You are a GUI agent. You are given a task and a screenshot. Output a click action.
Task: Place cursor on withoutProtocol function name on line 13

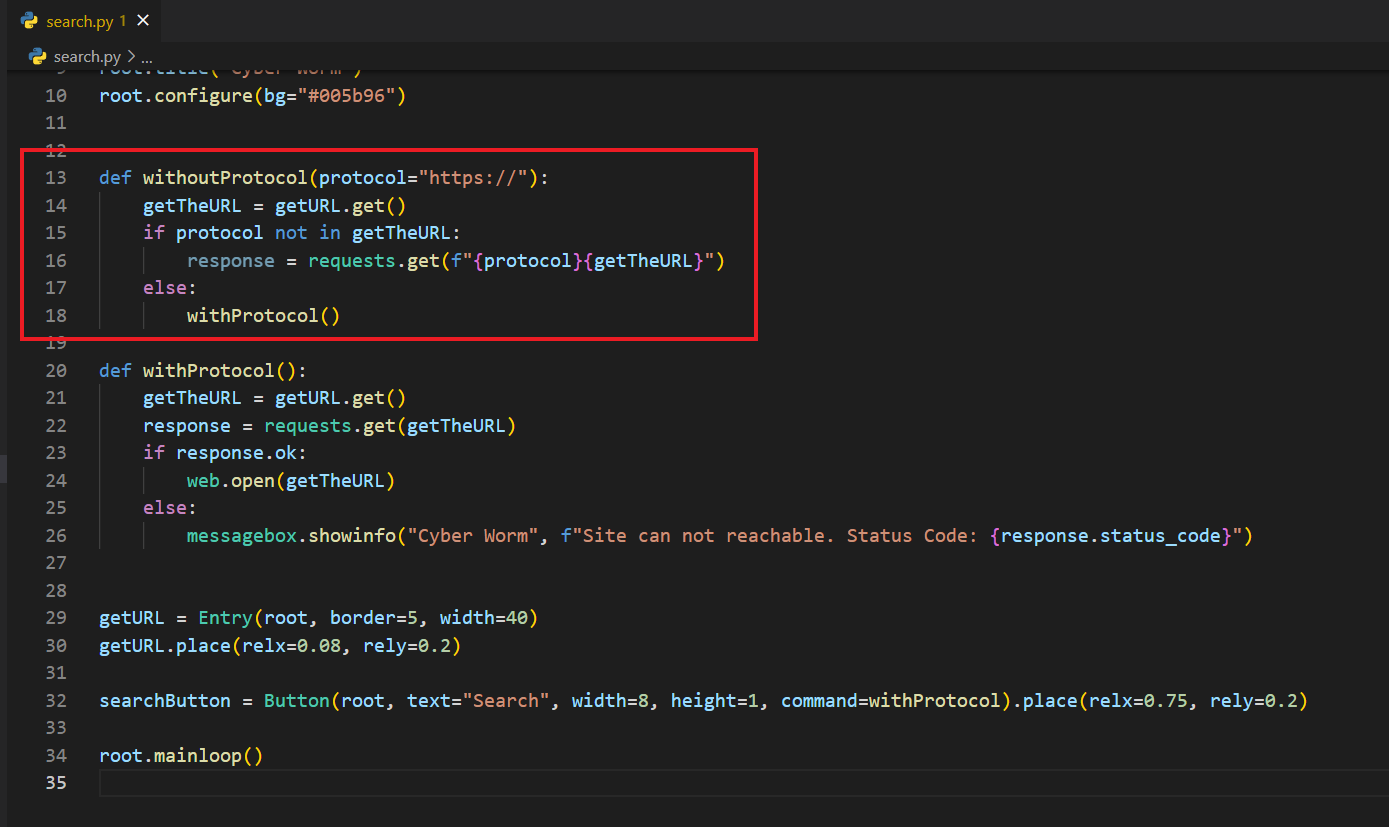pos(225,178)
